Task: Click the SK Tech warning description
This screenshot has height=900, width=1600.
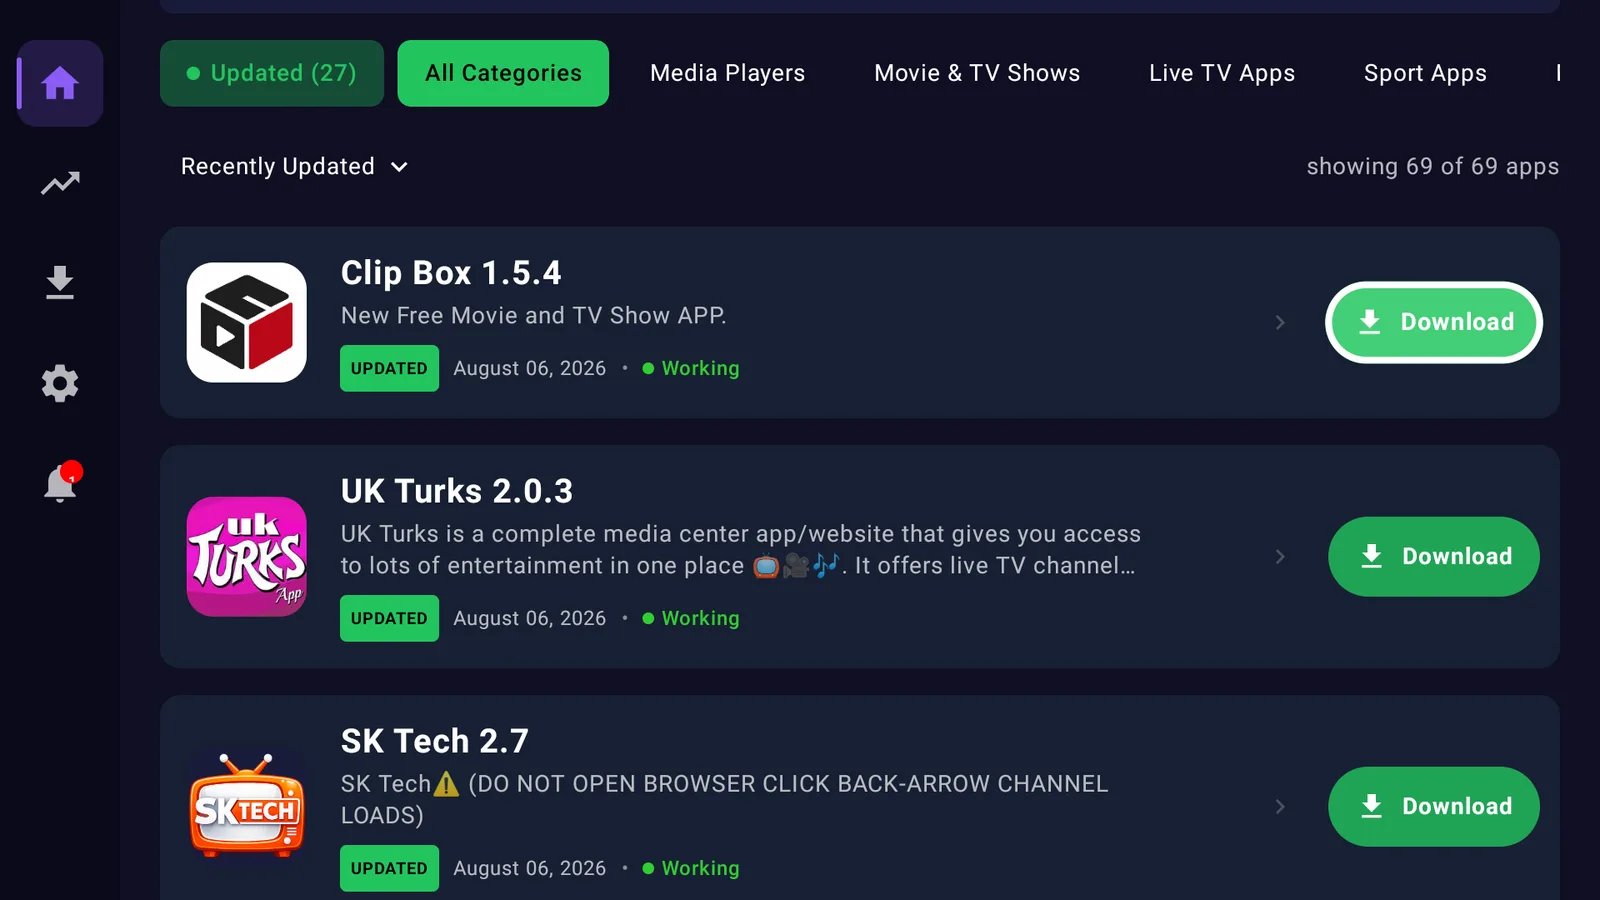Action: click(725, 799)
